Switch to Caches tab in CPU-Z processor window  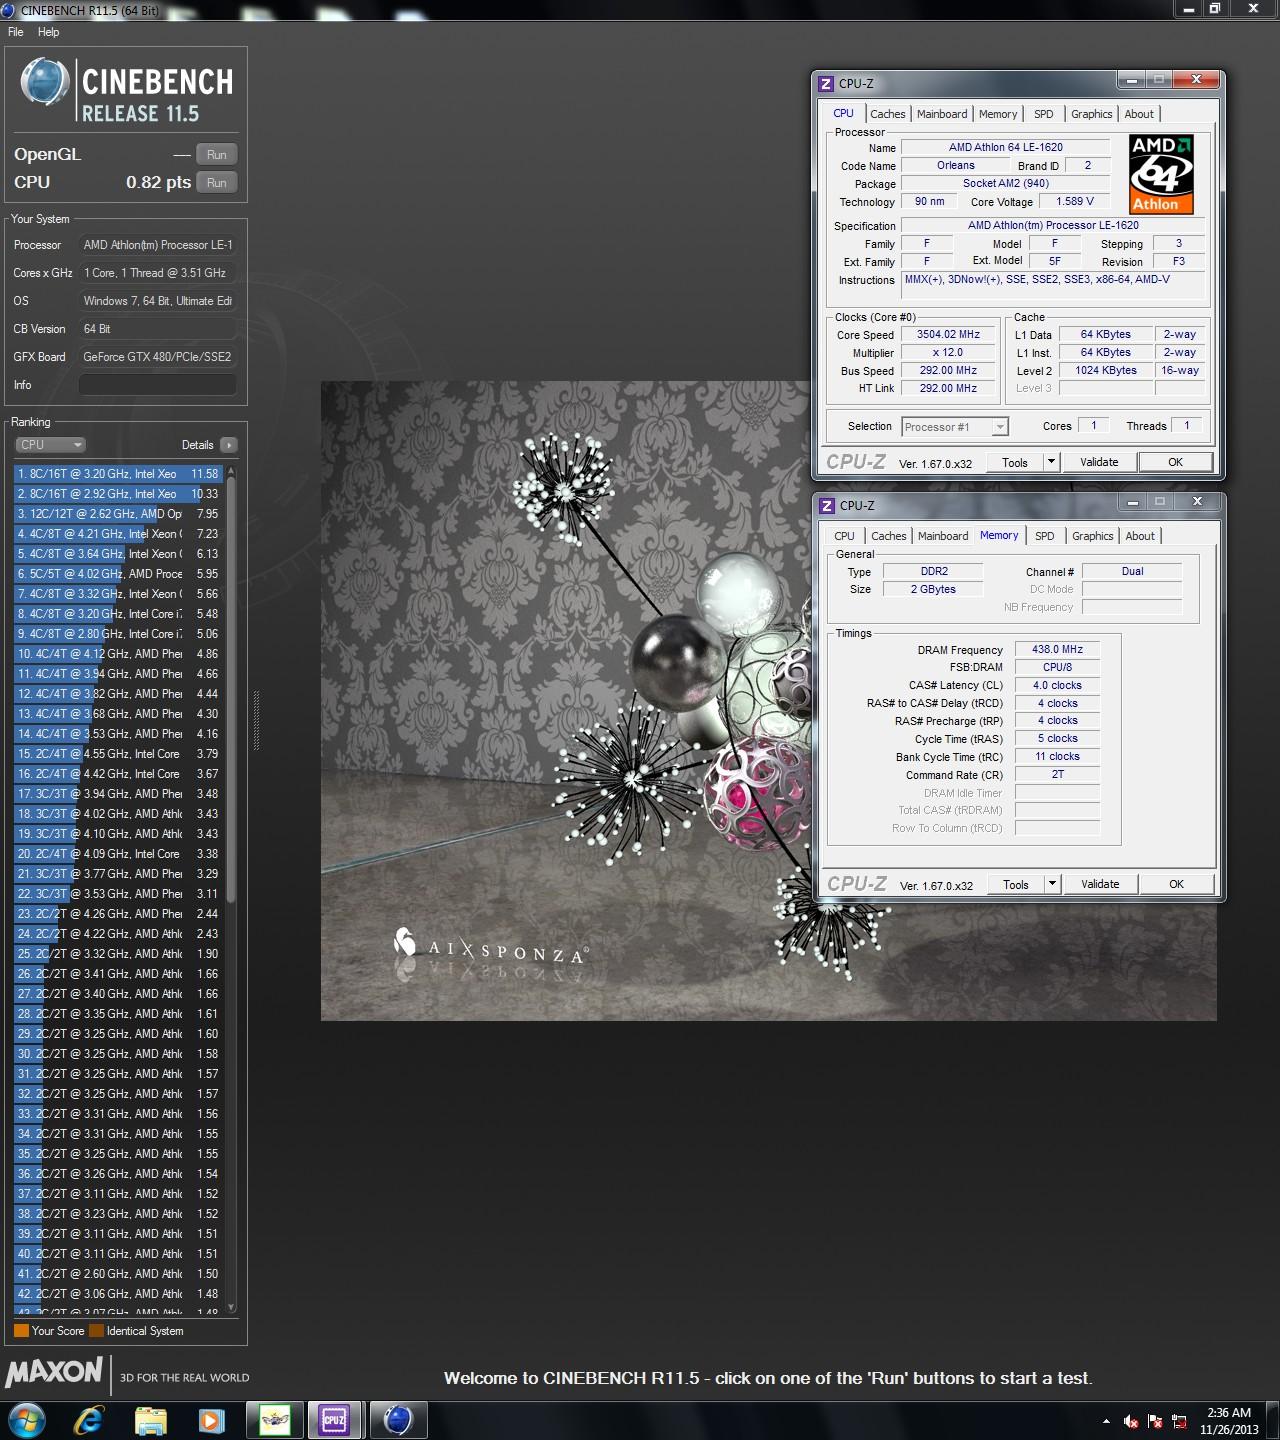pyautogui.click(x=887, y=114)
